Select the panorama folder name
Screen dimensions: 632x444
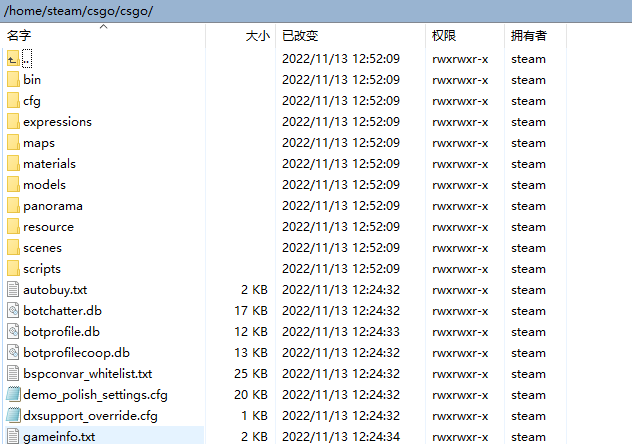pyautogui.click(x=53, y=206)
